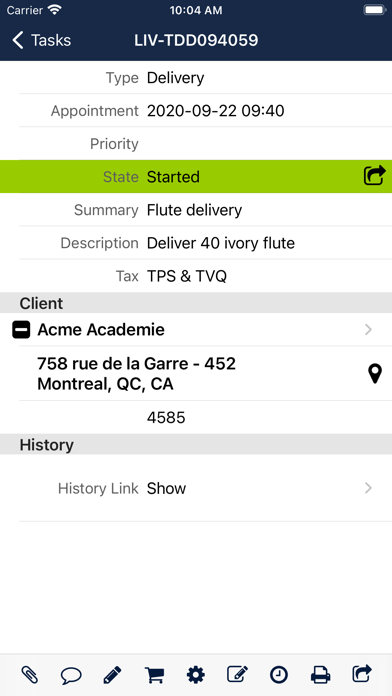Open Acme Academie details chevron
Image resolution: width=392 pixels, height=696 pixels.
pyautogui.click(x=368, y=329)
